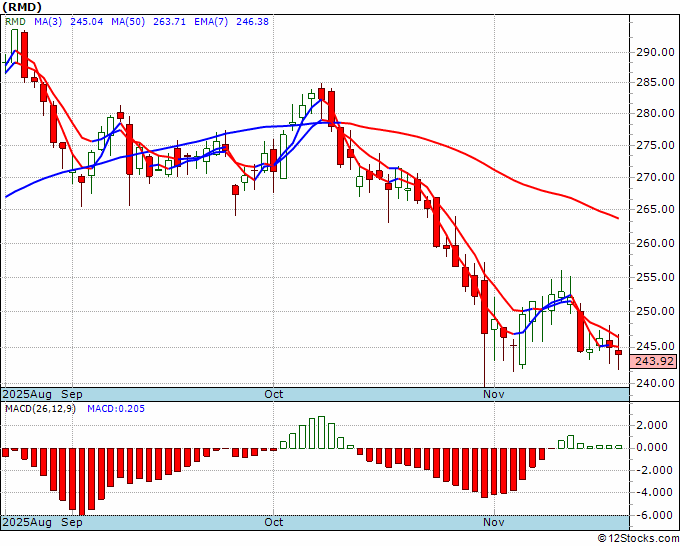Click 2025Aug on the price chart date axis

pyautogui.click(x=27, y=394)
